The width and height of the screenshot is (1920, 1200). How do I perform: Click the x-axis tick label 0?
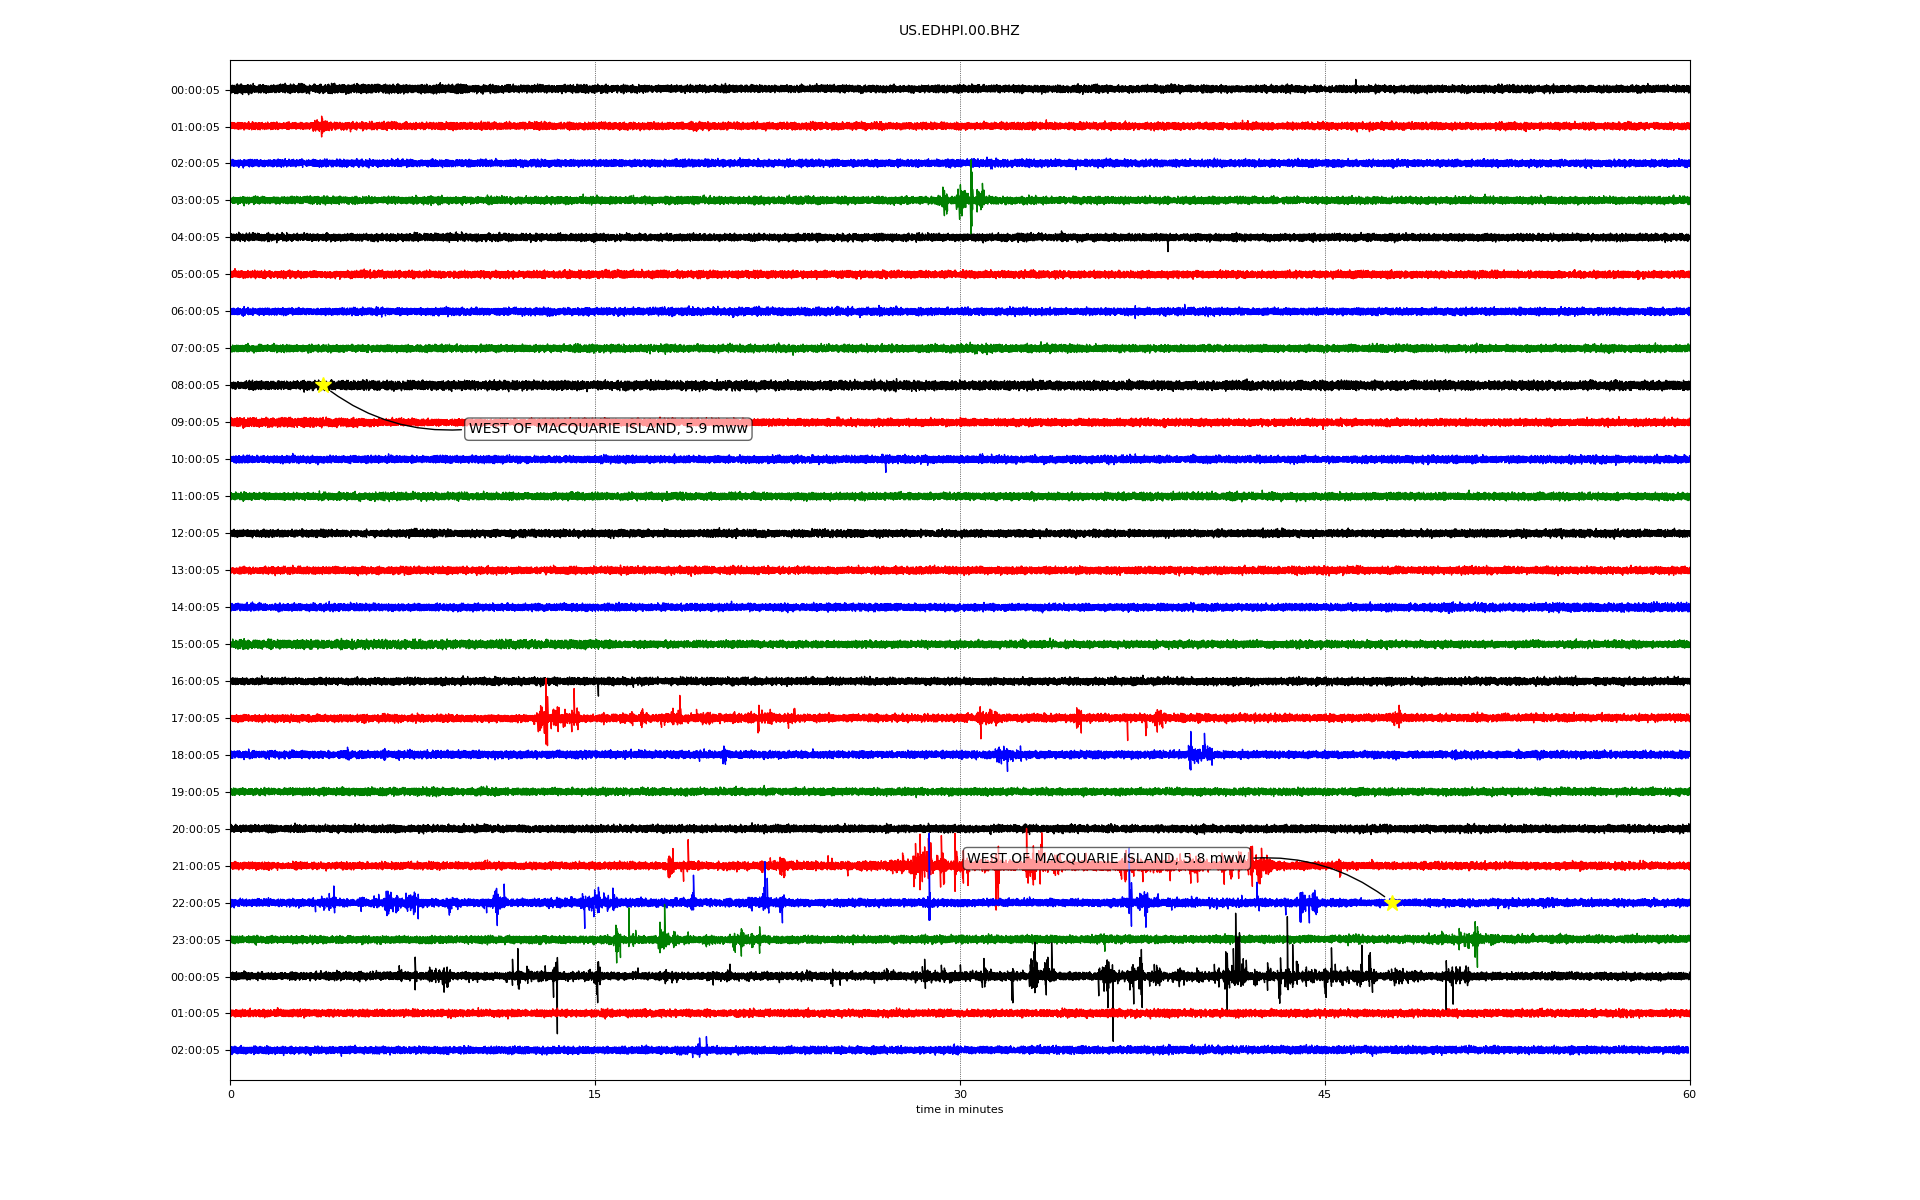231,1094
